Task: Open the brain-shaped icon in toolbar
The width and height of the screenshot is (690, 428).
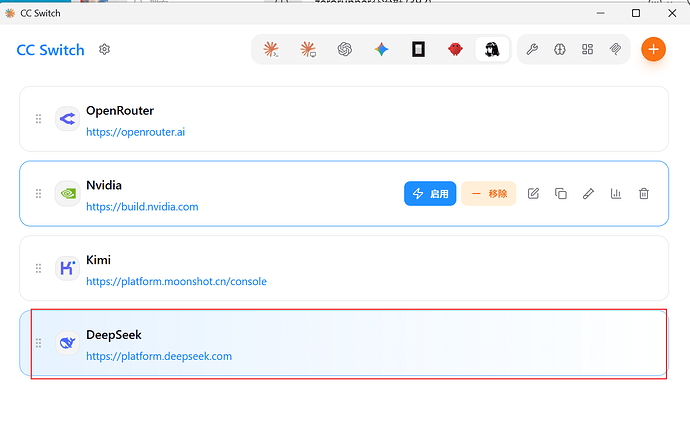Action: click(x=560, y=49)
